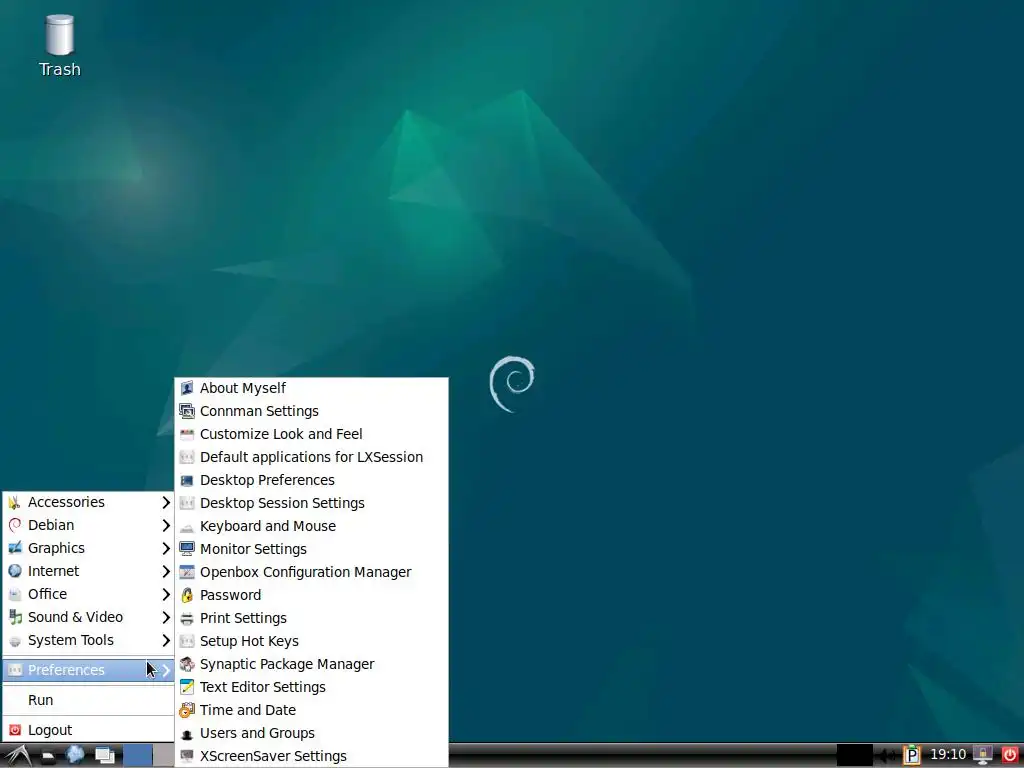Screen dimensions: 1024x768
Task: Launch Connman Settings
Action: coord(312,411)
